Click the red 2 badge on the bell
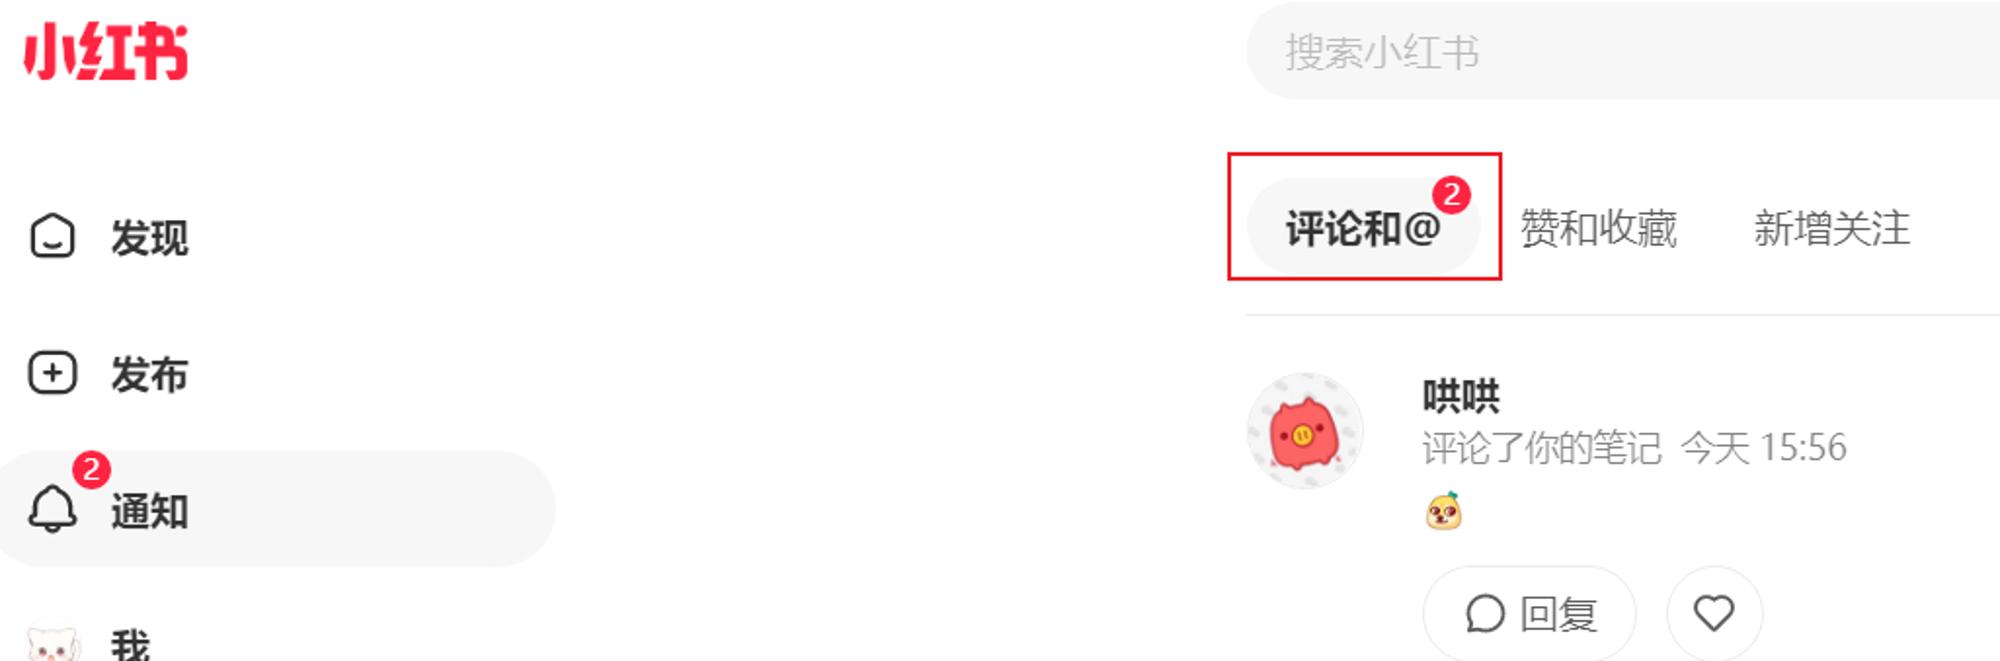The width and height of the screenshot is (2000, 661). click(91, 469)
